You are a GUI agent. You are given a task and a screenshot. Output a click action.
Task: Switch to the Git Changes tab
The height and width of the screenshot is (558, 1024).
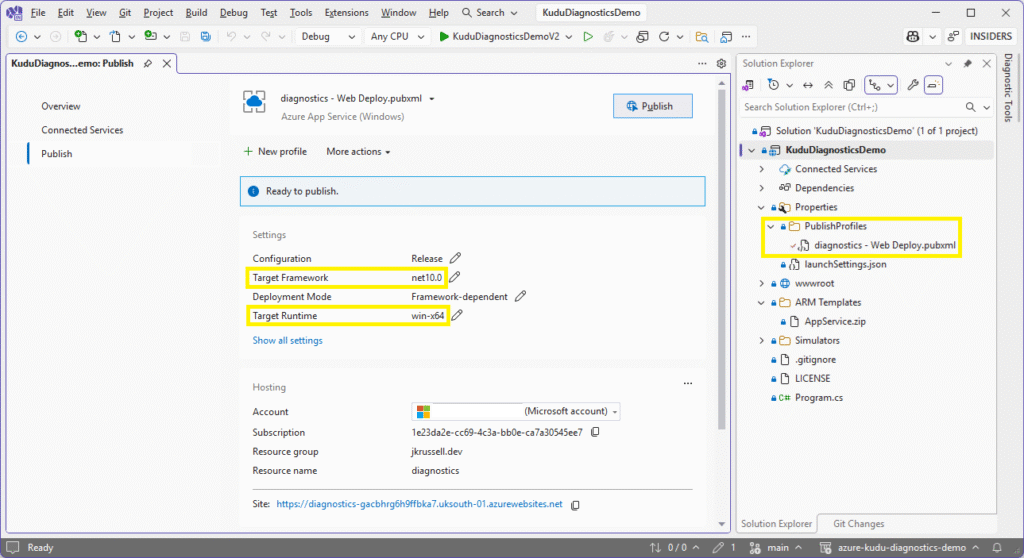[858, 524]
